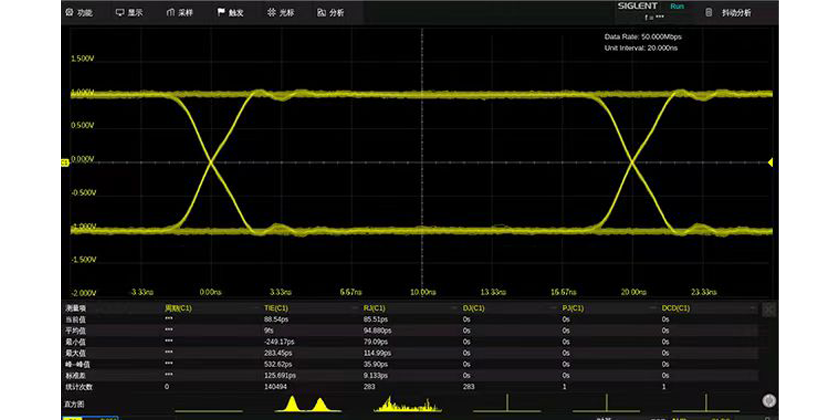Image resolution: width=840 pixels, height=420 pixels.
Task: Select the RJ(C1) measurement column header
Action: [x=375, y=308]
